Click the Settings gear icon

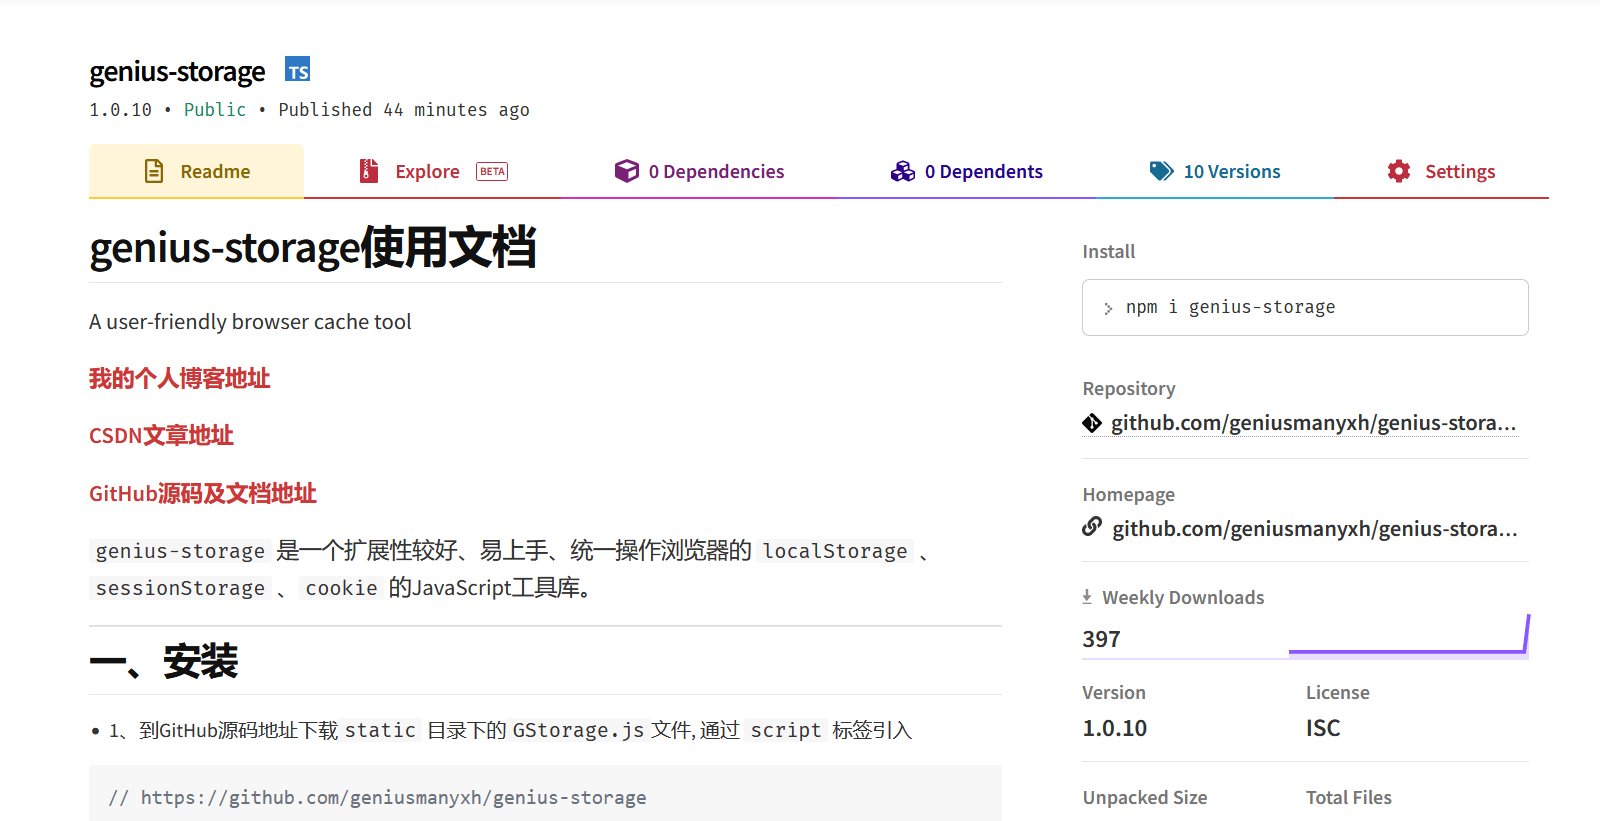click(x=1399, y=171)
